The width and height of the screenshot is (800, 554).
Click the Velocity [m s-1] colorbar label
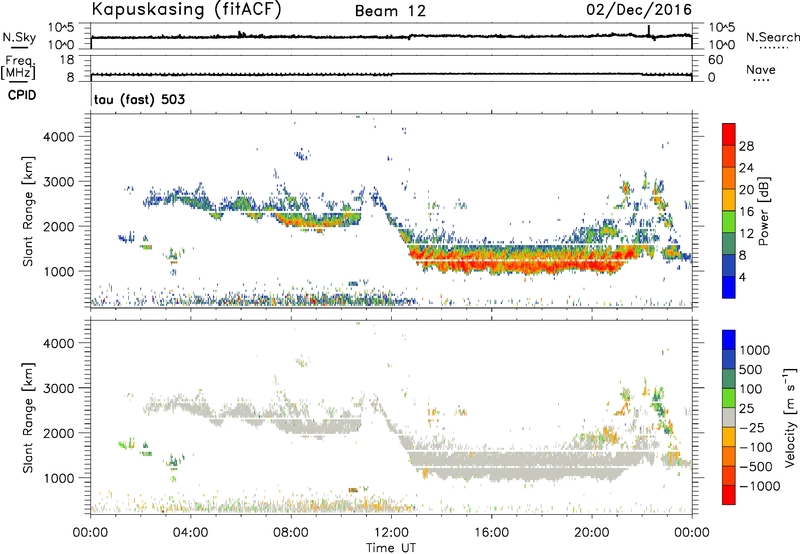(x=790, y=417)
